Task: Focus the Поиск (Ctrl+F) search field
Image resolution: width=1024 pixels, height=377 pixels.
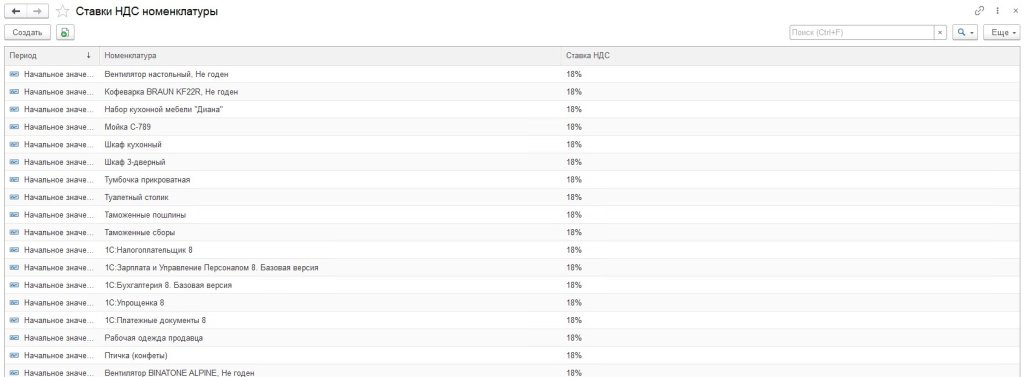Action: [861, 32]
